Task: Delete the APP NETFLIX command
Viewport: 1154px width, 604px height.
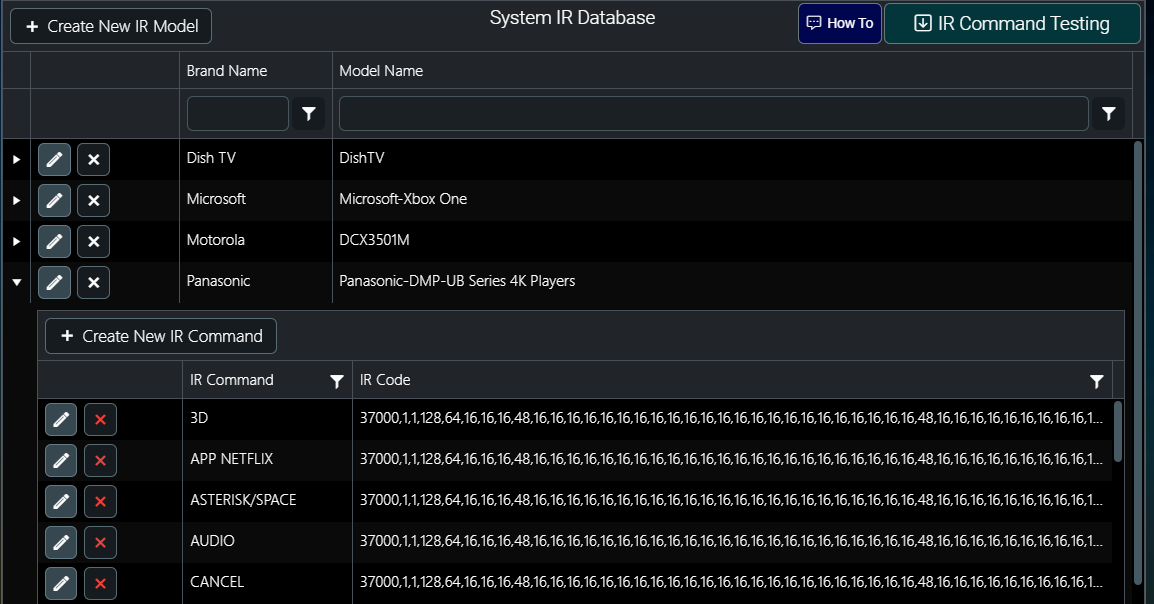Action: coord(100,461)
